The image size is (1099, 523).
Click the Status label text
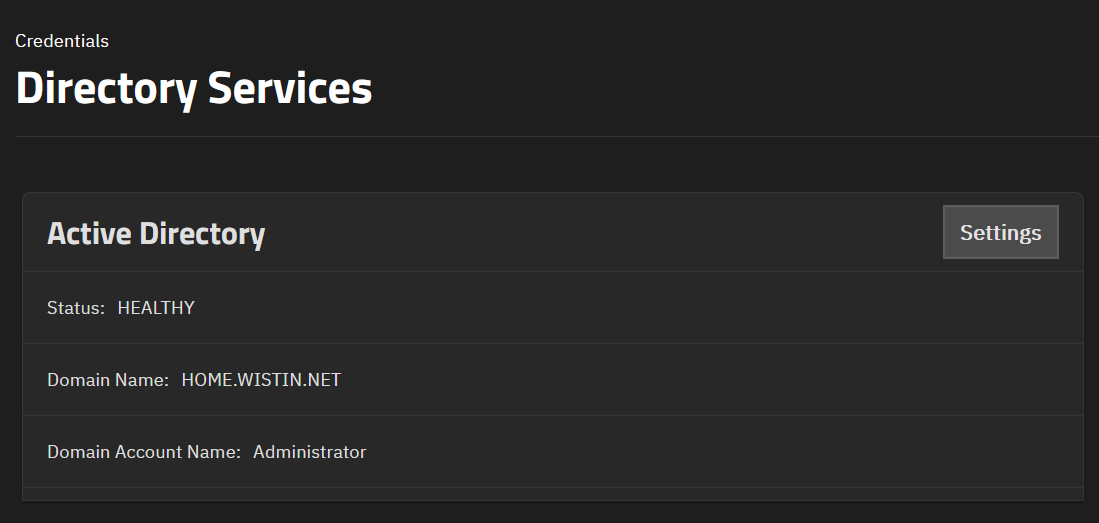76,308
